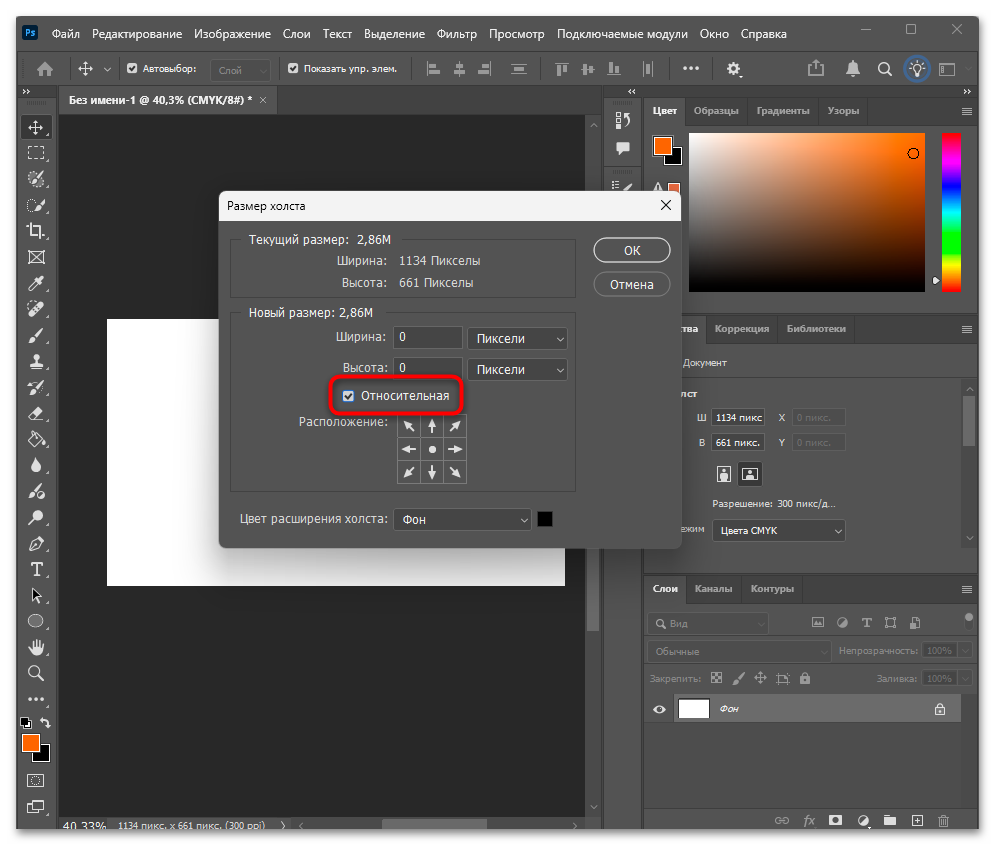Select the Ellipse shape tool
The height and width of the screenshot is (845, 995).
click(x=36, y=621)
